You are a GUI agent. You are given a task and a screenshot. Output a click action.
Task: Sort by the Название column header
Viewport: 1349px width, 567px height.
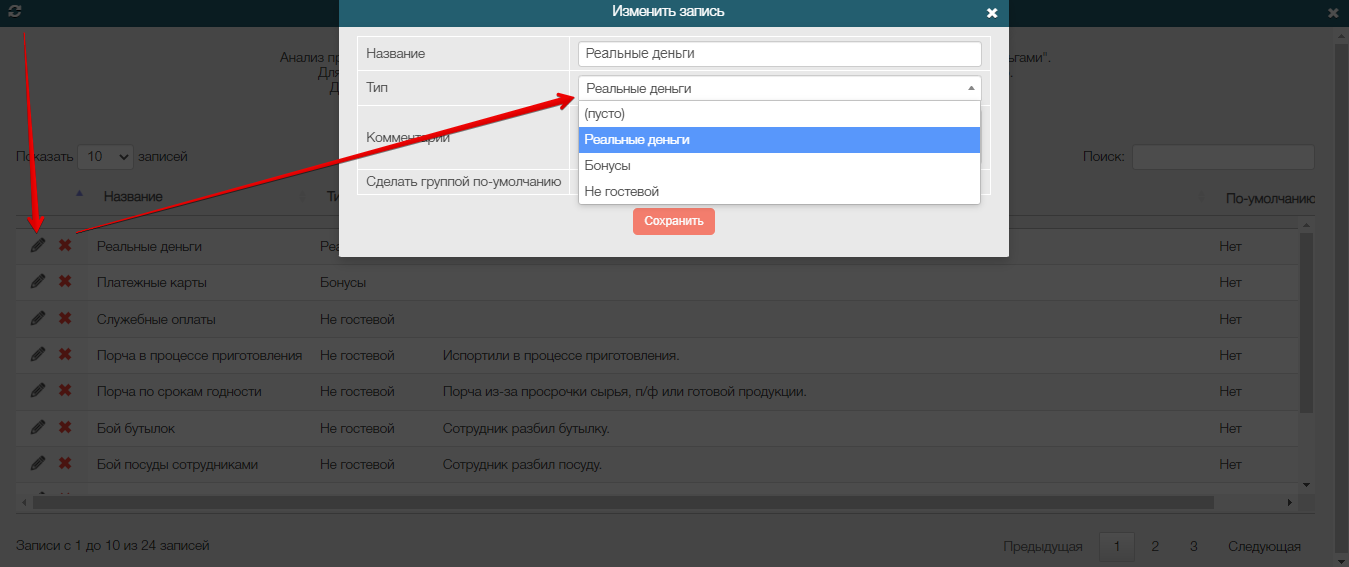point(133,197)
